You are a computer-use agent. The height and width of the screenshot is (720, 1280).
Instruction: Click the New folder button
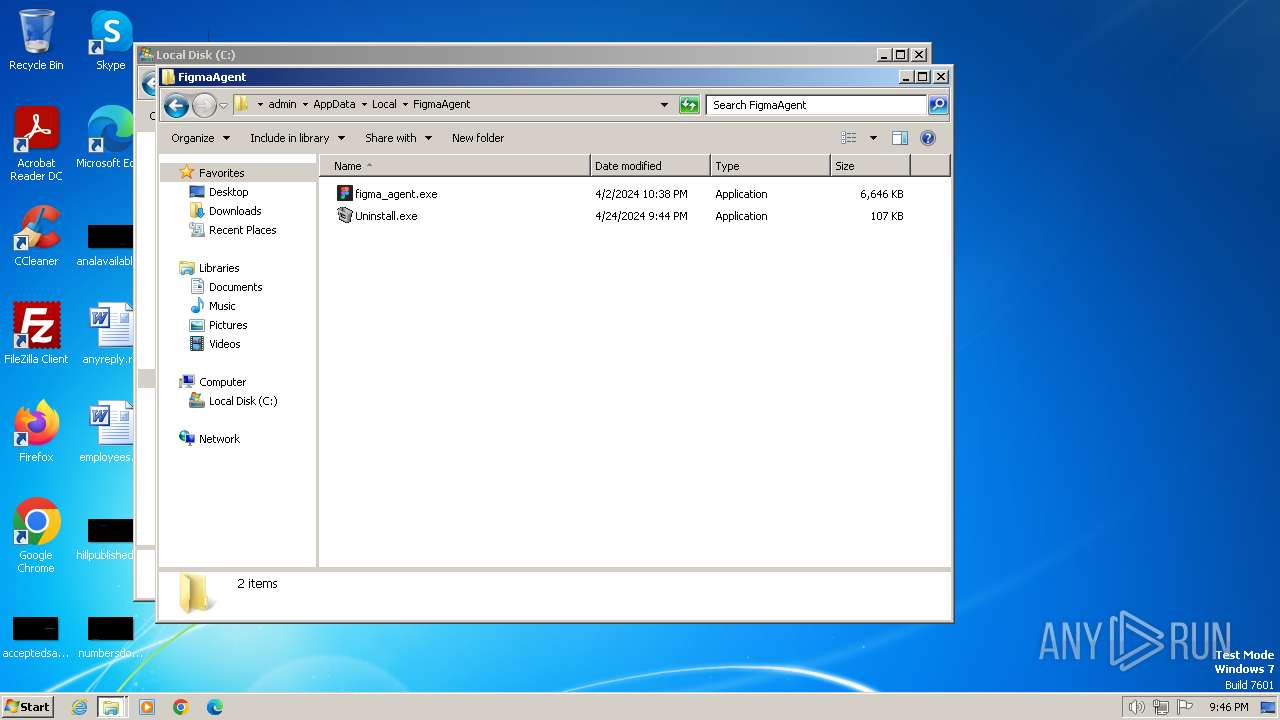[478, 138]
